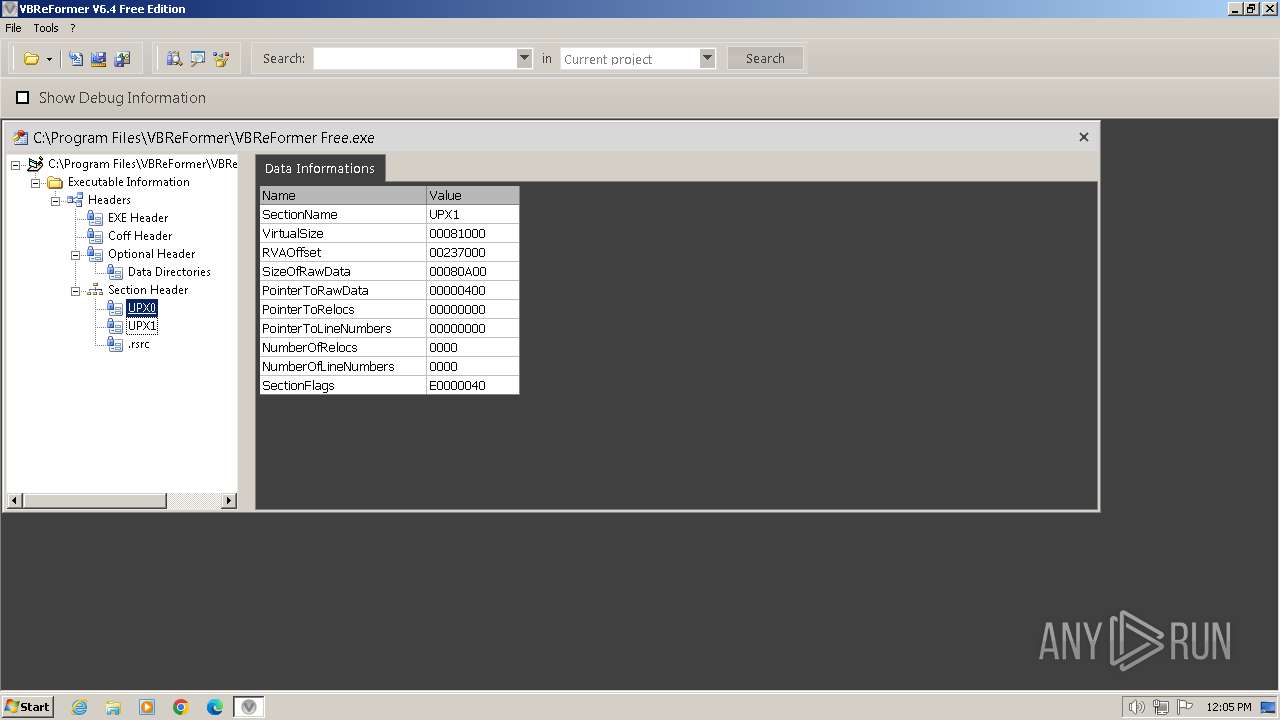Click the .rsrc section icon
1280x720 pixels.
point(115,344)
